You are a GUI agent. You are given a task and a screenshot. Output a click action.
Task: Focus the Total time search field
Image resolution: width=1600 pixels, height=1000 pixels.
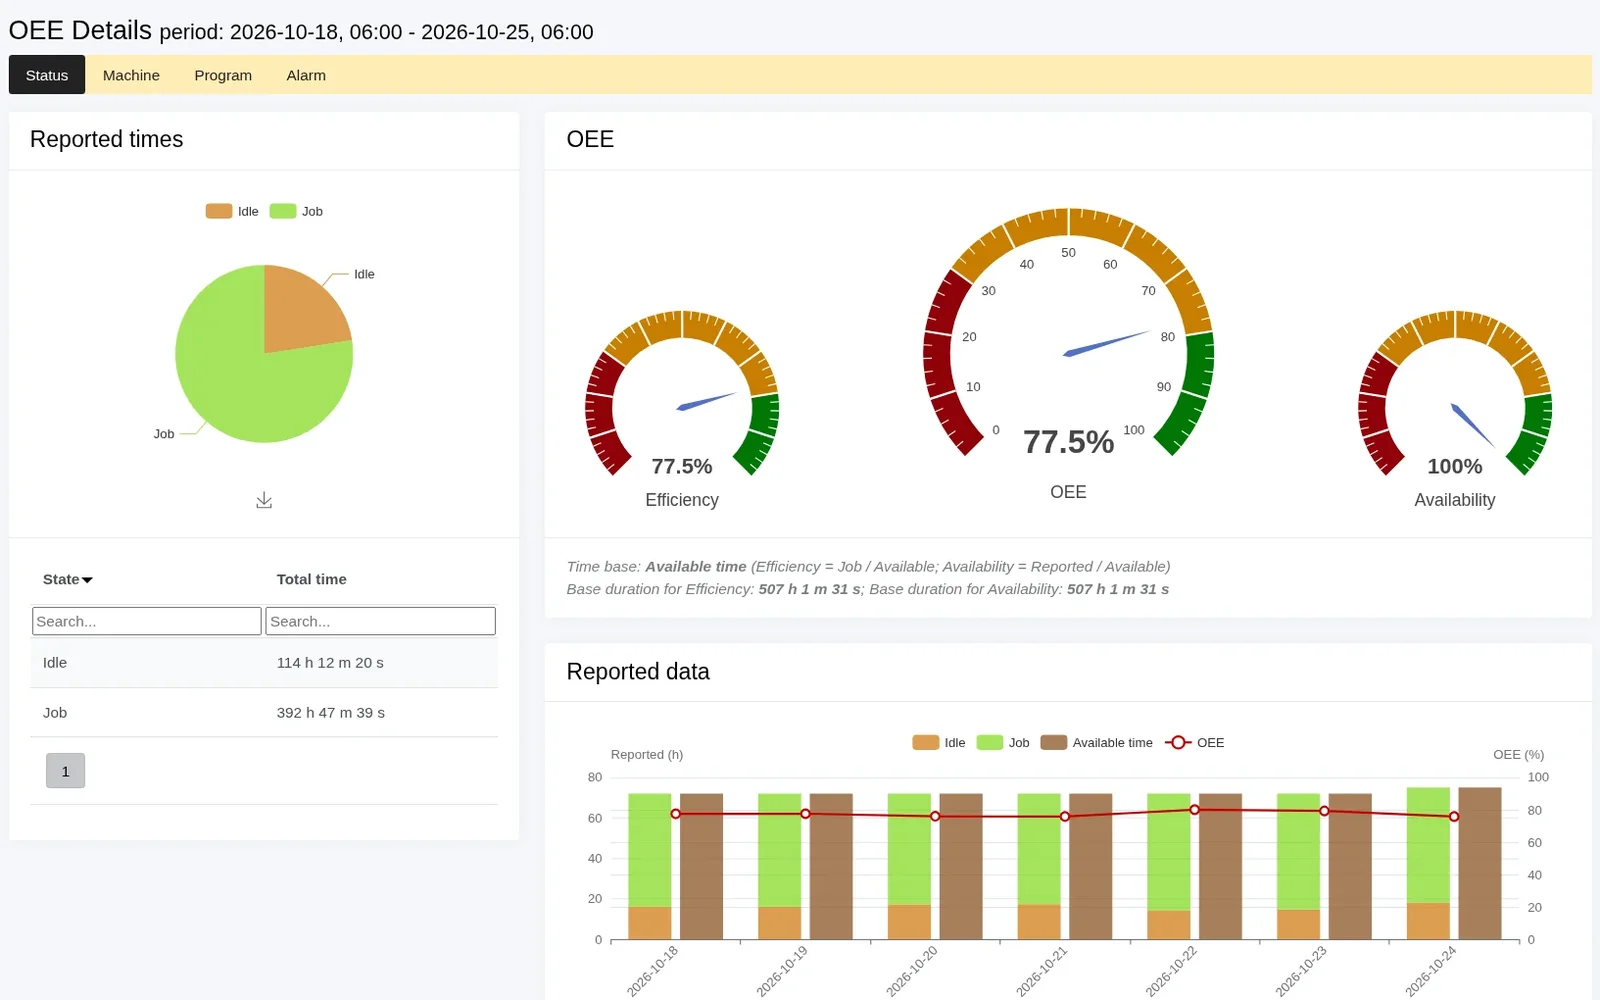point(380,621)
